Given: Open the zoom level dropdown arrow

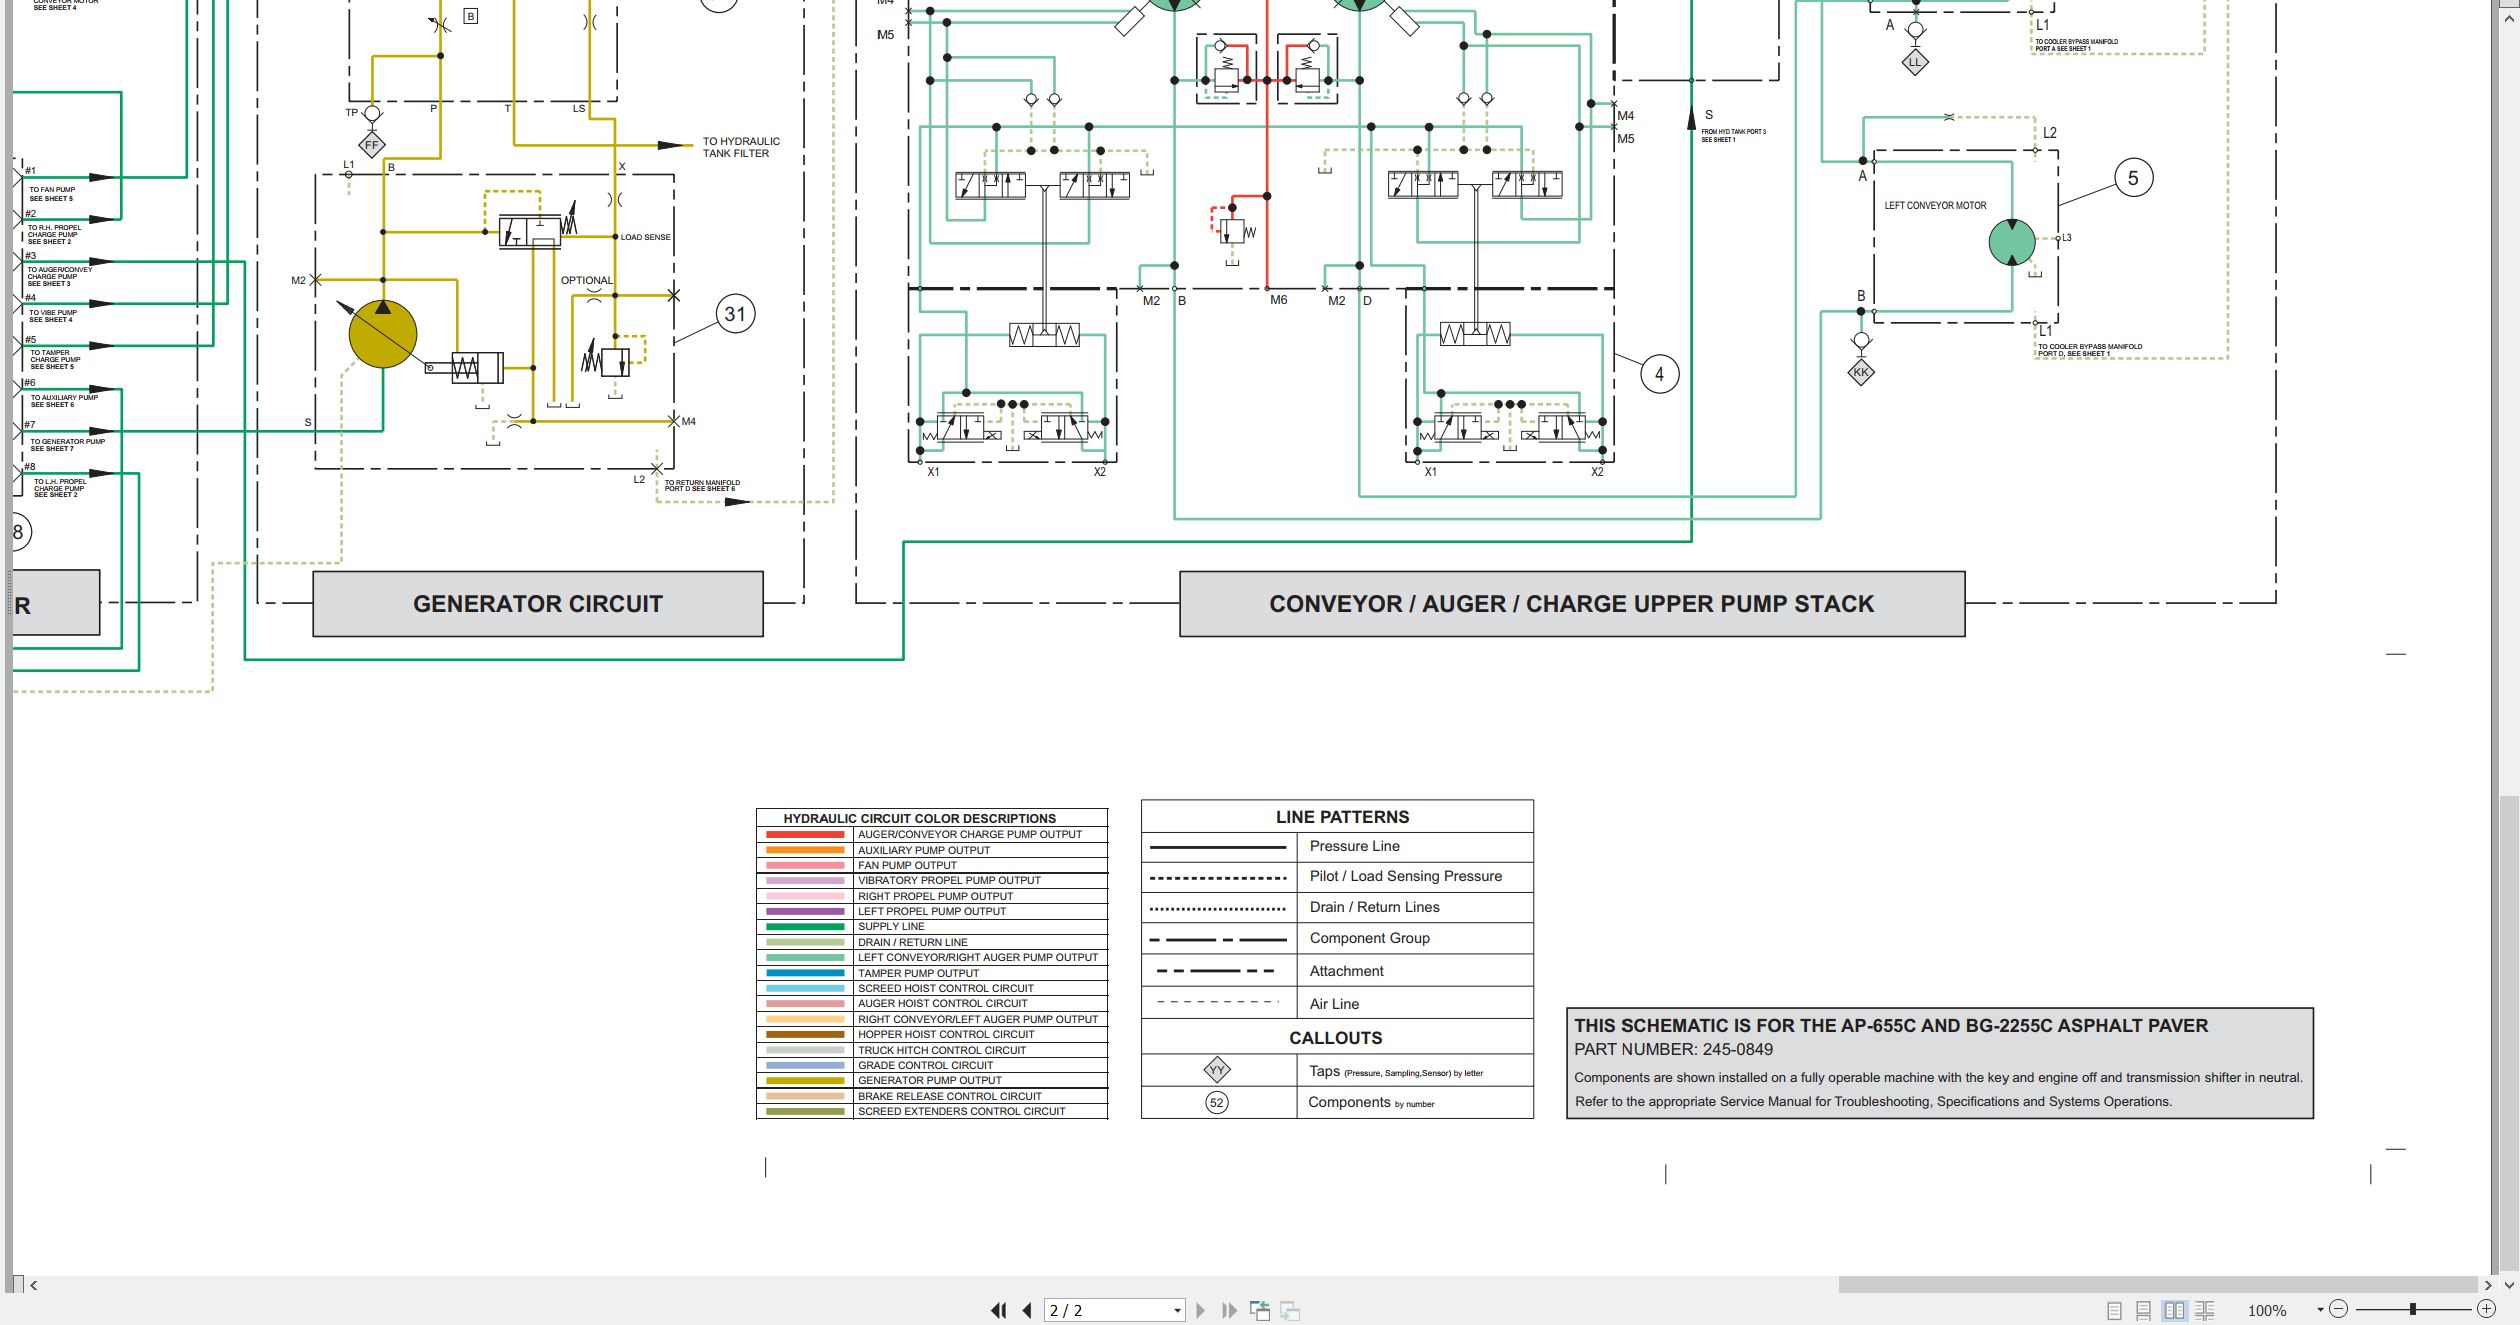Looking at the screenshot, I should pos(2320,1310).
